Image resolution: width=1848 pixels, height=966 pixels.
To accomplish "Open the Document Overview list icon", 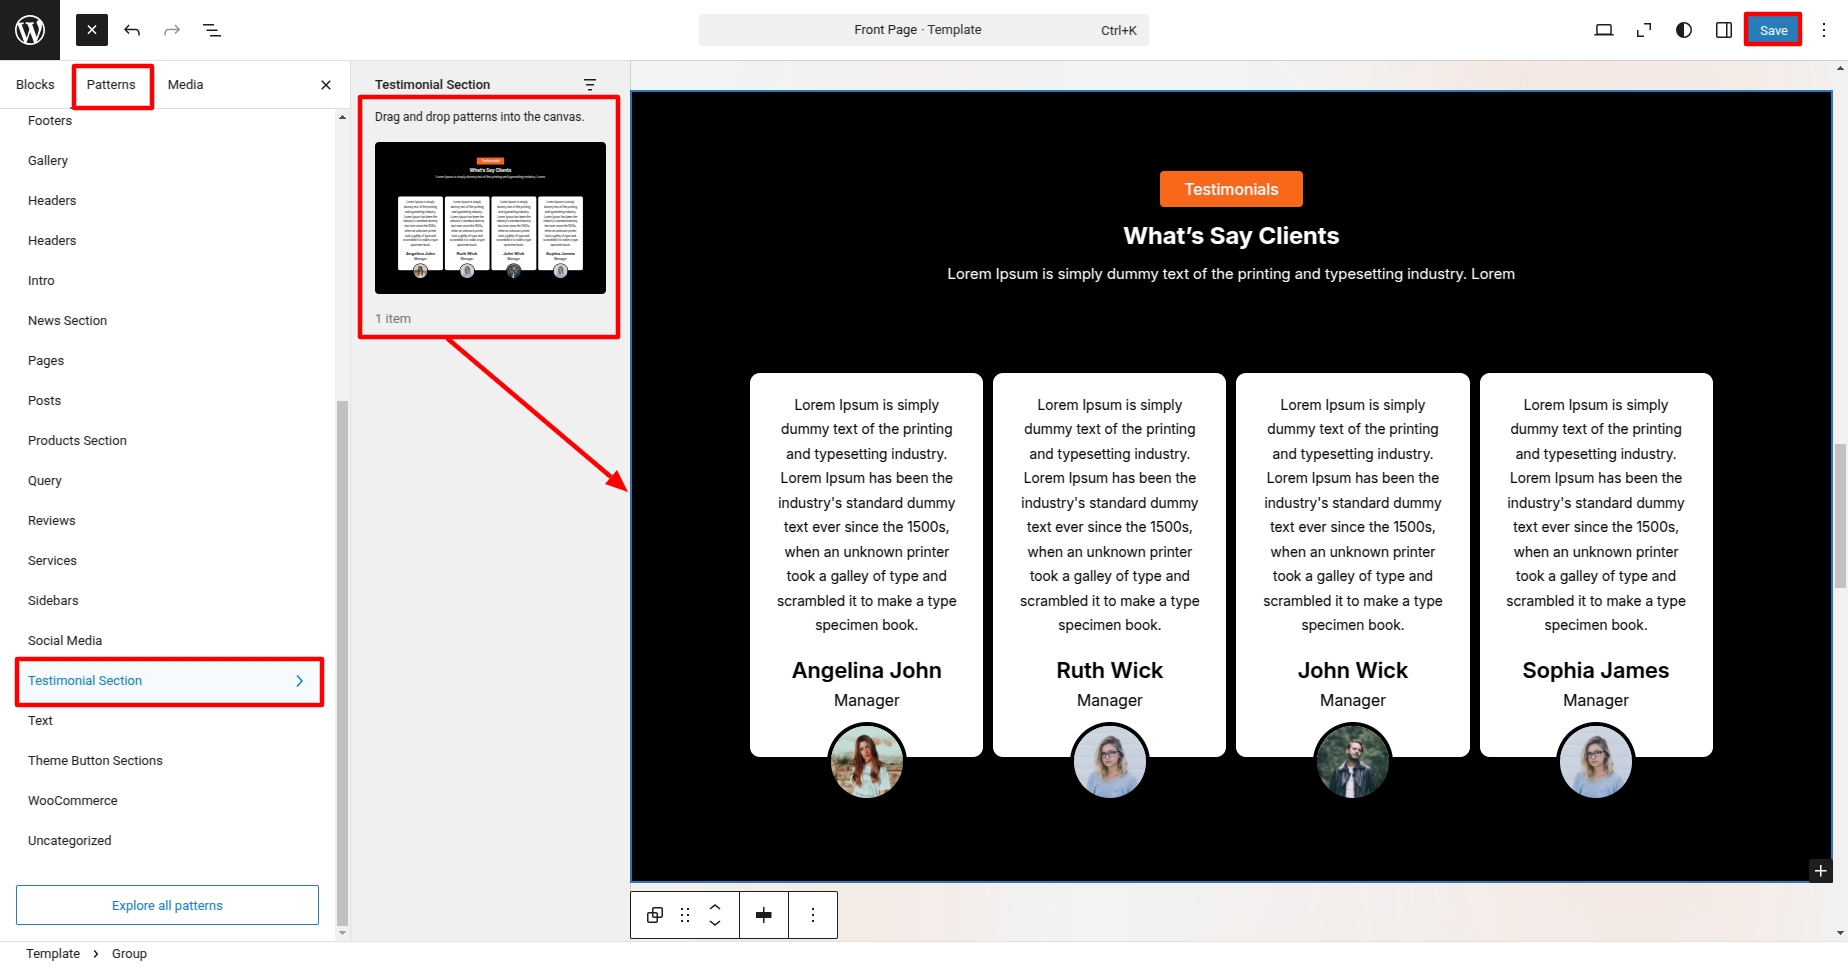I will 212,30.
